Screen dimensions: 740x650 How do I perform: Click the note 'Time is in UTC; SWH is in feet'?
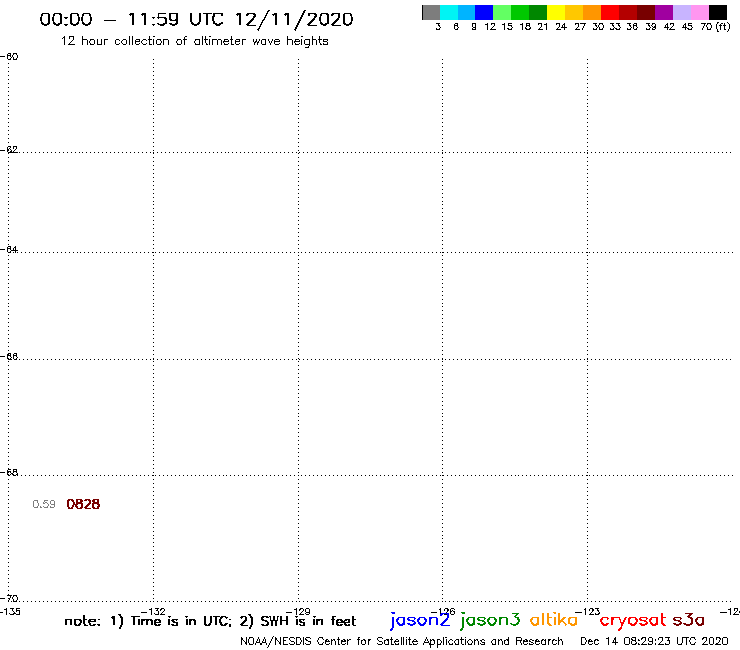[x=210, y=621]
